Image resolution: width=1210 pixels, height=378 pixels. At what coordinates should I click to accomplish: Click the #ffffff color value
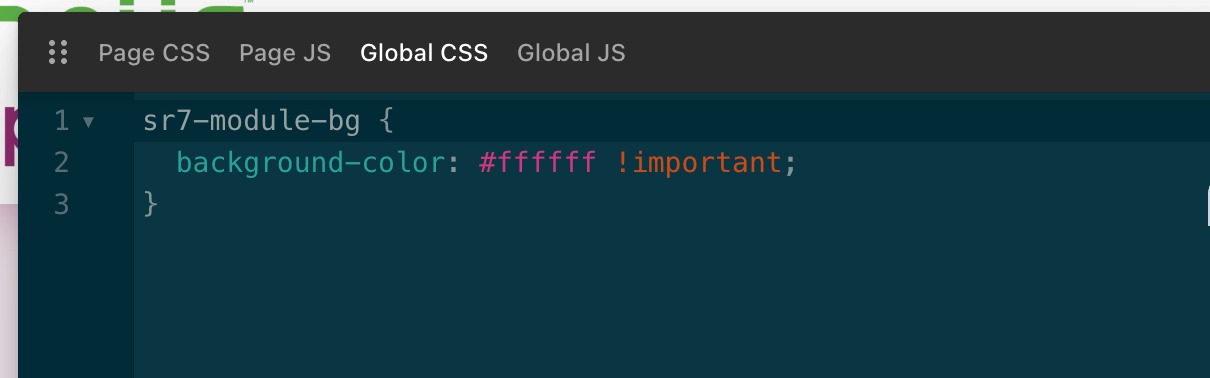tap(538, 162)
